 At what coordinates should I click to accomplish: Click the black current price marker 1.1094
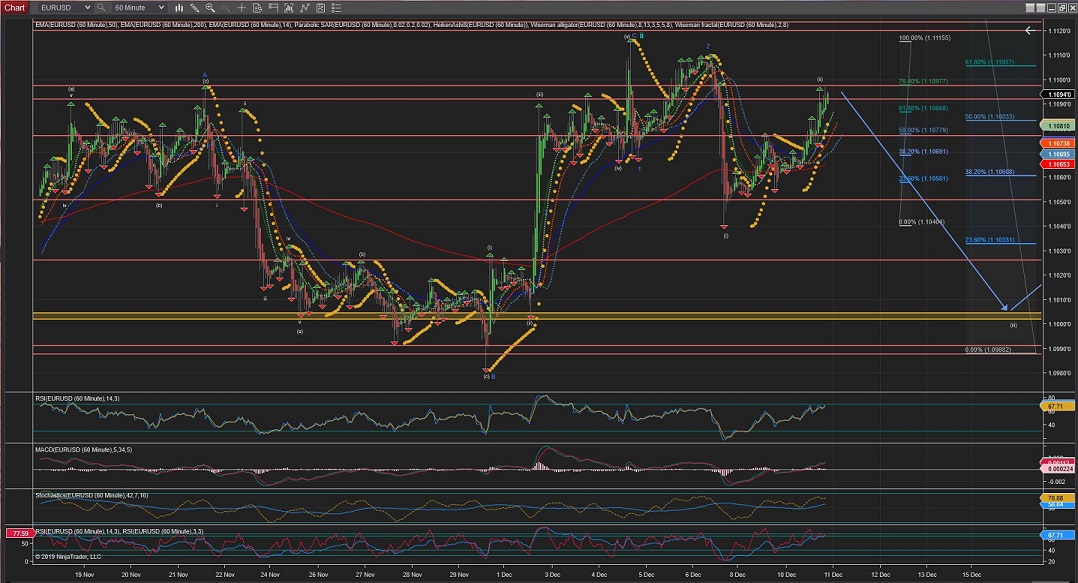tap(1059, 94)
